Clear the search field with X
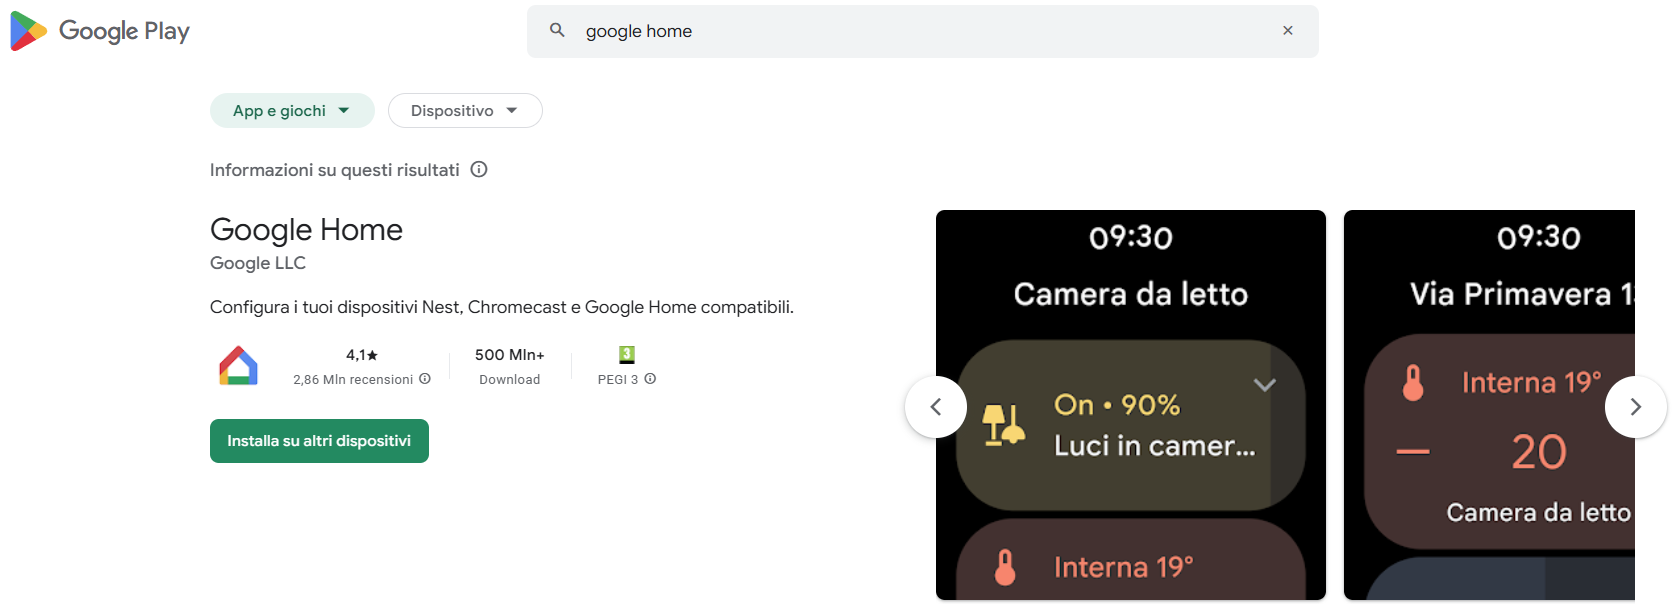This screenshot has height=613, width=1672. coord(1288,31)
